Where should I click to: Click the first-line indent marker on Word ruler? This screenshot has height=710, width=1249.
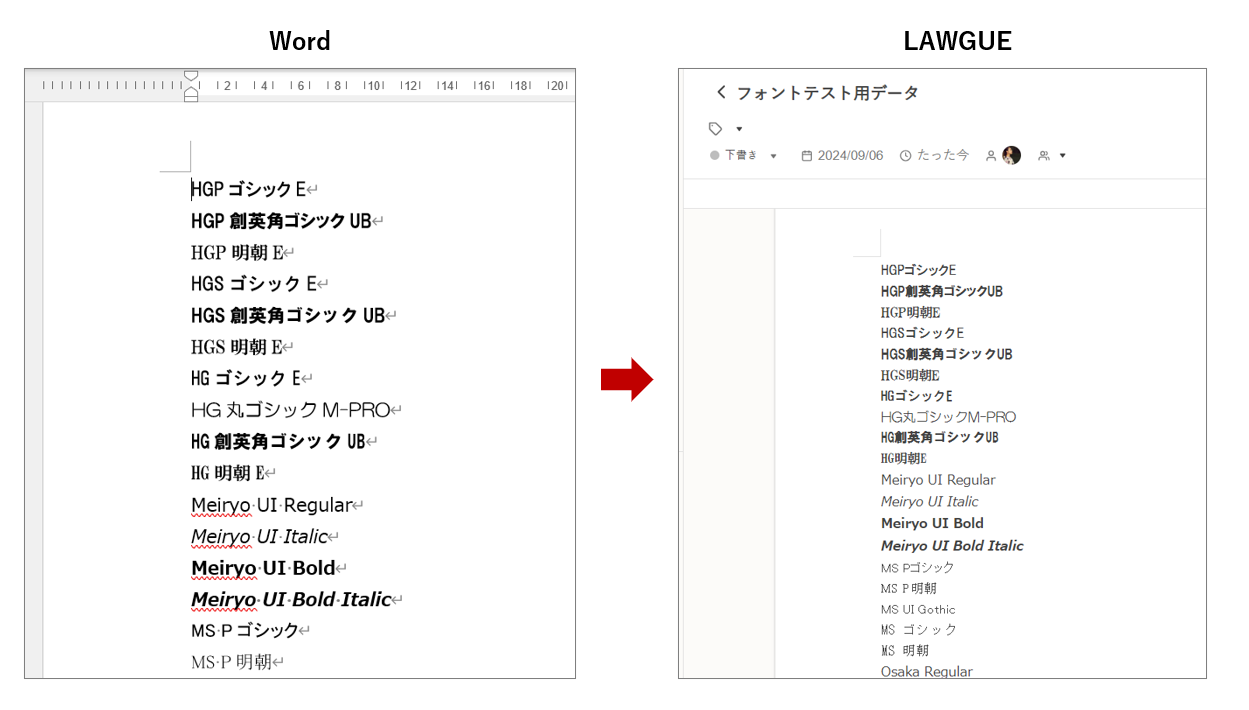pyautogui.click(x=191, y=76)
